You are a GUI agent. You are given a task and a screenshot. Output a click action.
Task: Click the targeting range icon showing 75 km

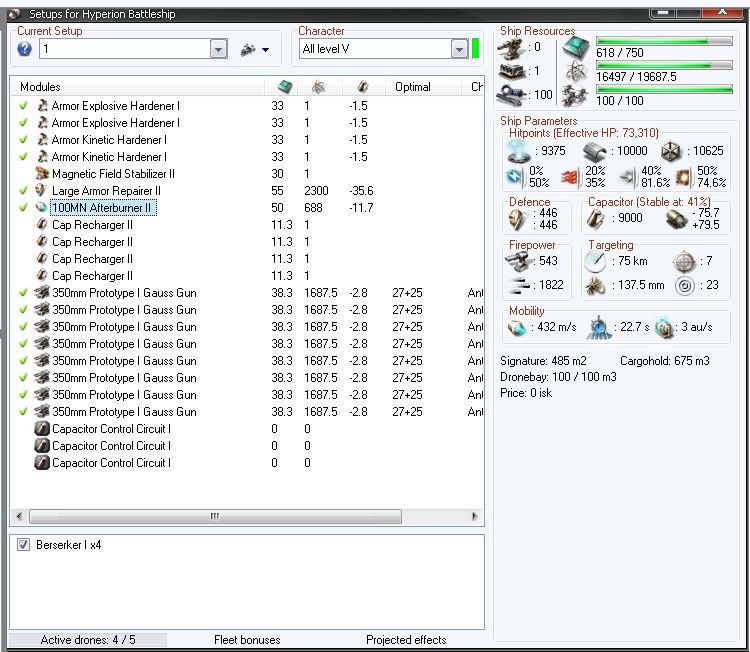click(x=596, y=262)
